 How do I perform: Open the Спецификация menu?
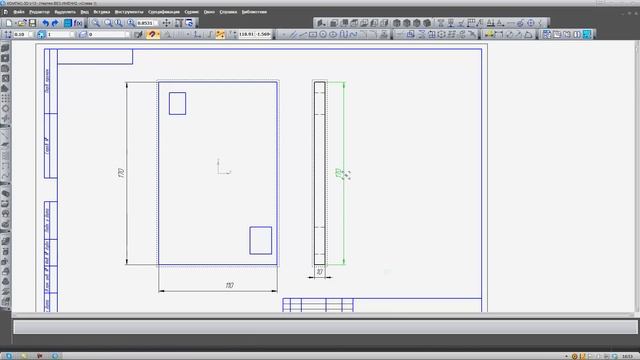tap(164, 12)
